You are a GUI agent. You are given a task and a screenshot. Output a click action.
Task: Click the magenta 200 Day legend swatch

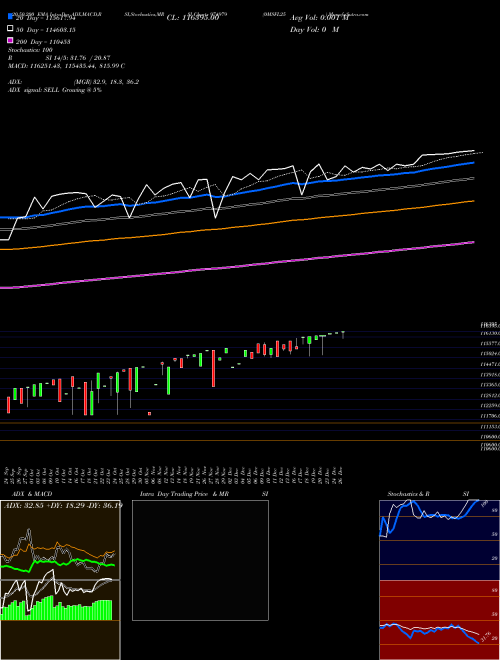click(10, 41)
